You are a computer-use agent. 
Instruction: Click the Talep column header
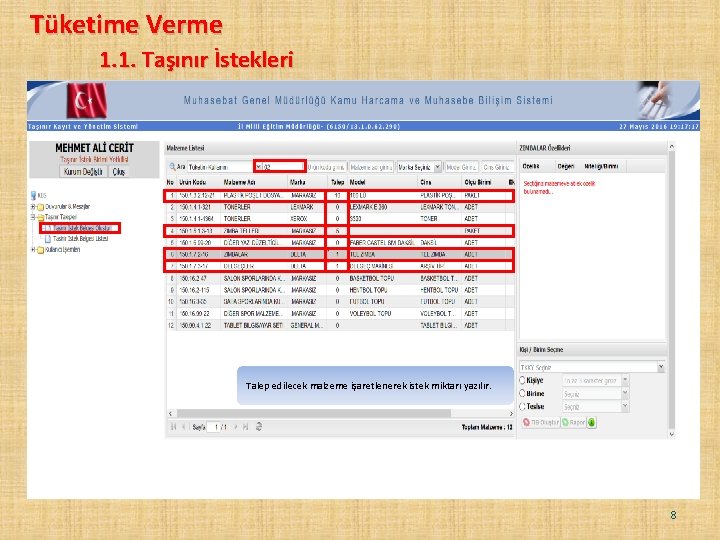tap(338, 183)
